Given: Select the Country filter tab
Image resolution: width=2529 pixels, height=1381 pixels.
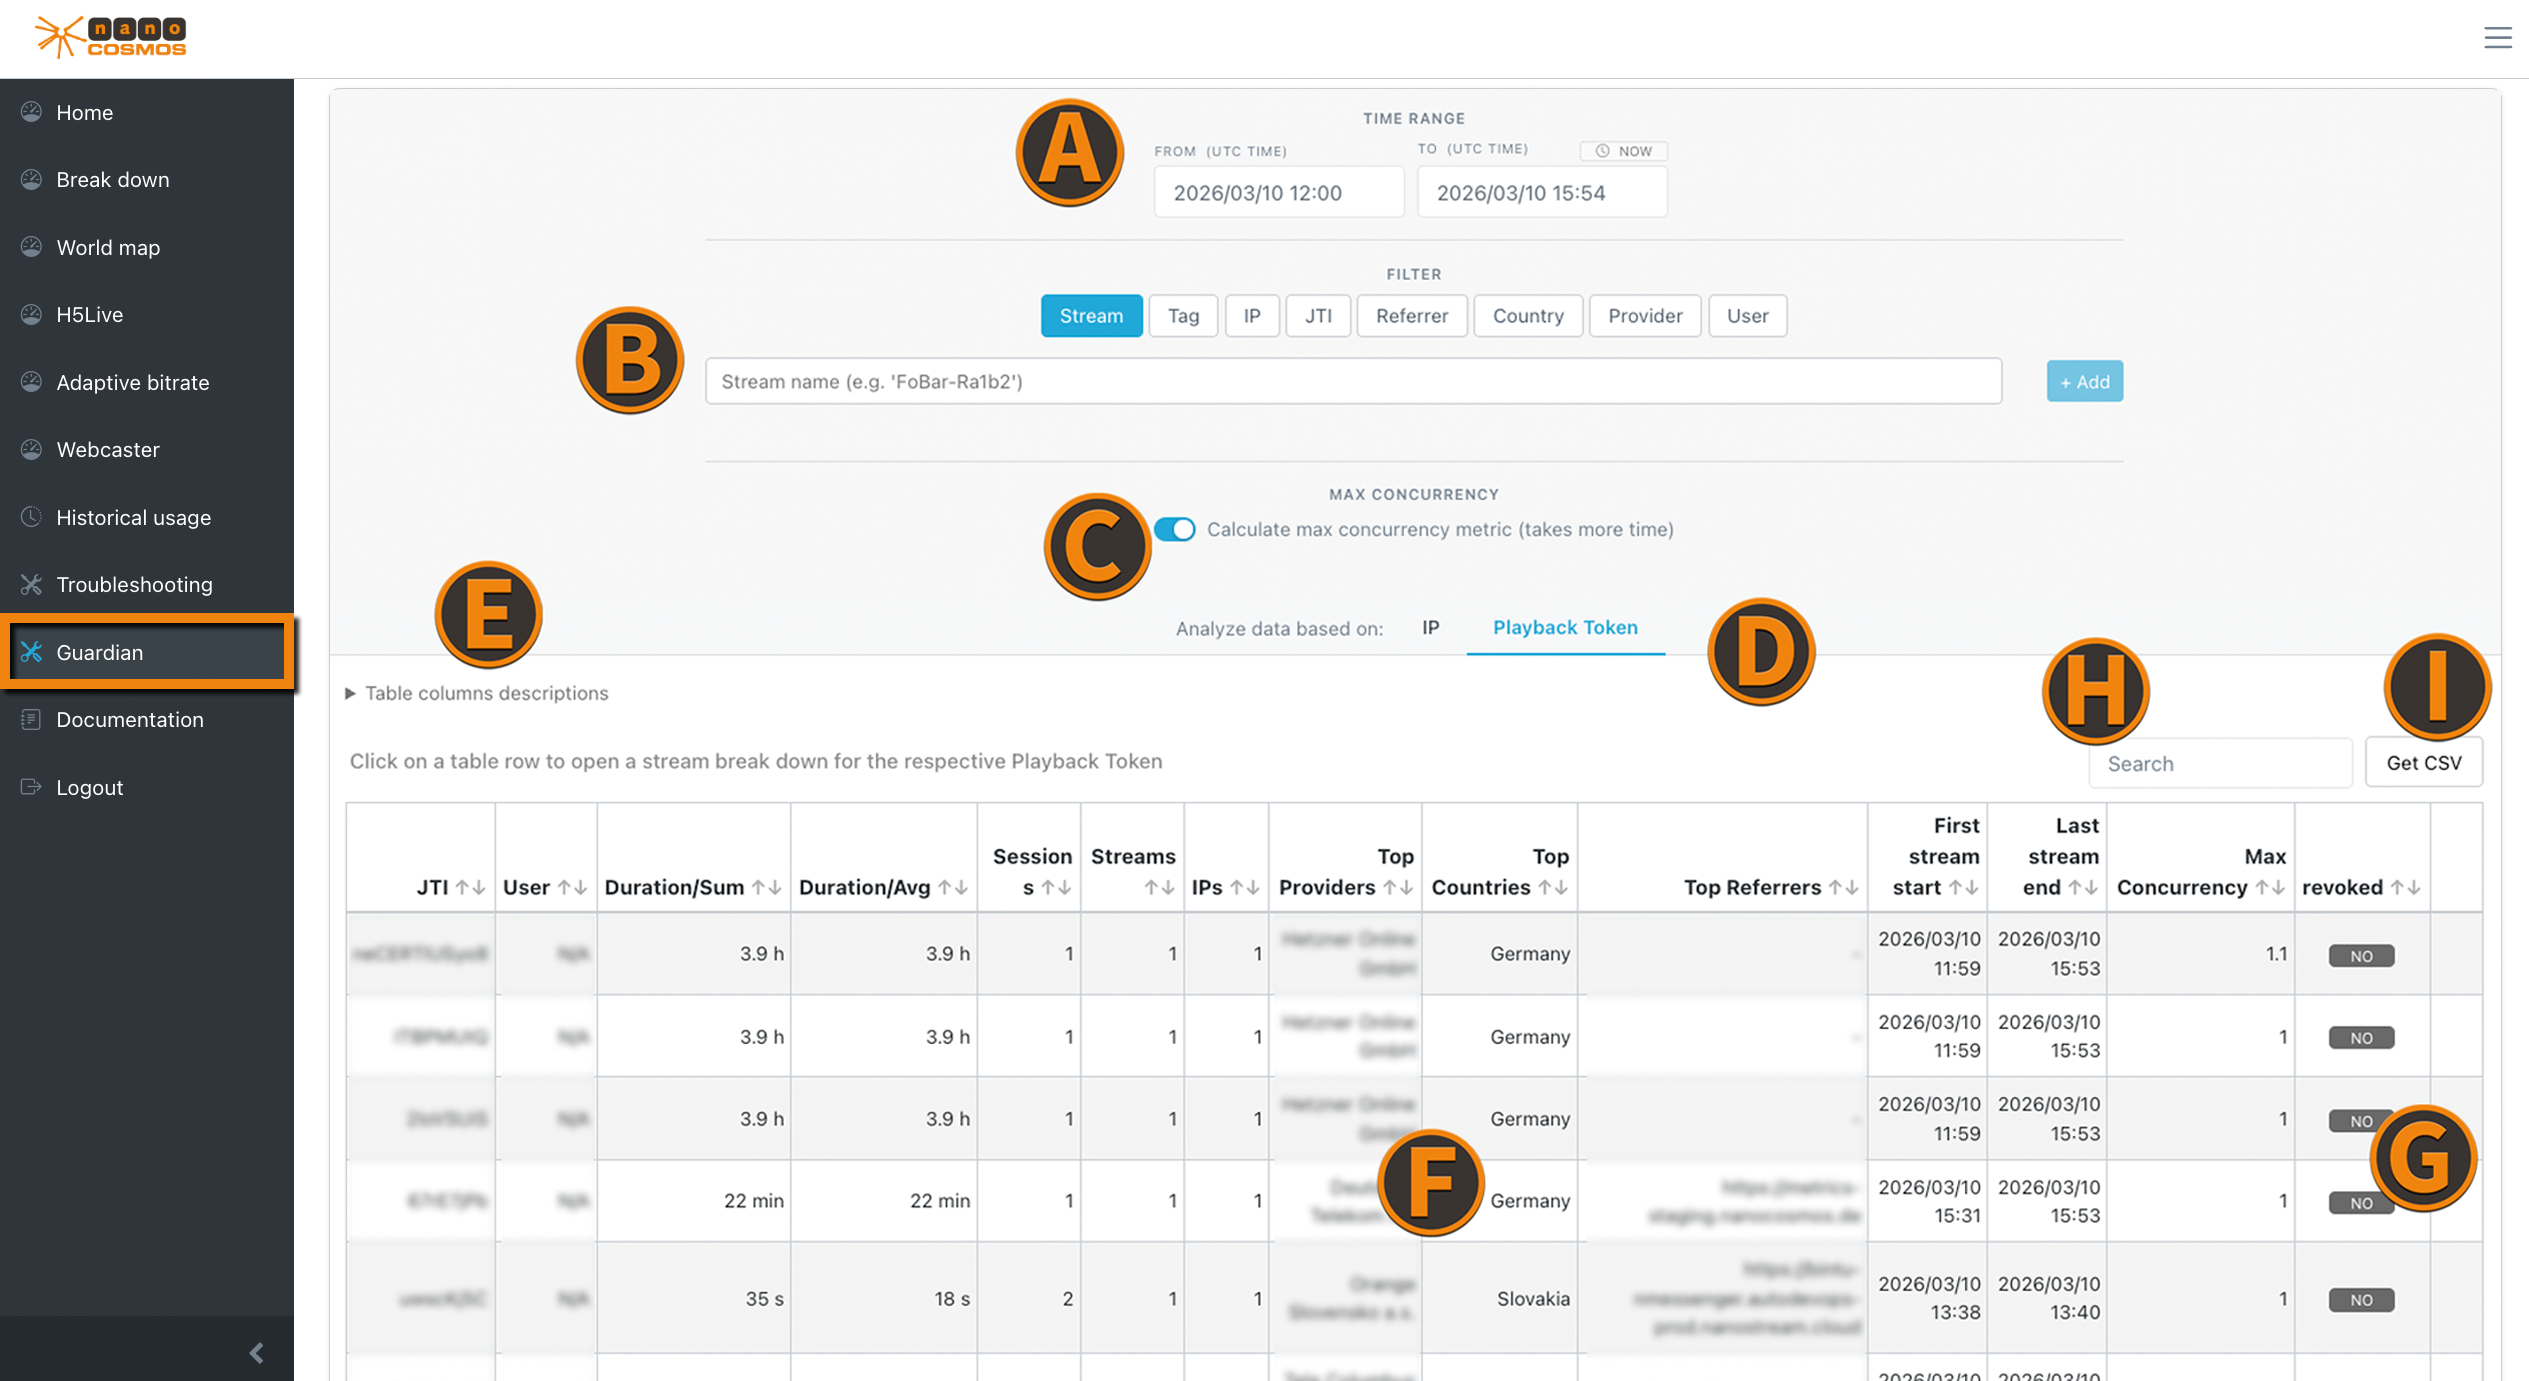Looking at the screenshot, I should (x=1528, y=315).
